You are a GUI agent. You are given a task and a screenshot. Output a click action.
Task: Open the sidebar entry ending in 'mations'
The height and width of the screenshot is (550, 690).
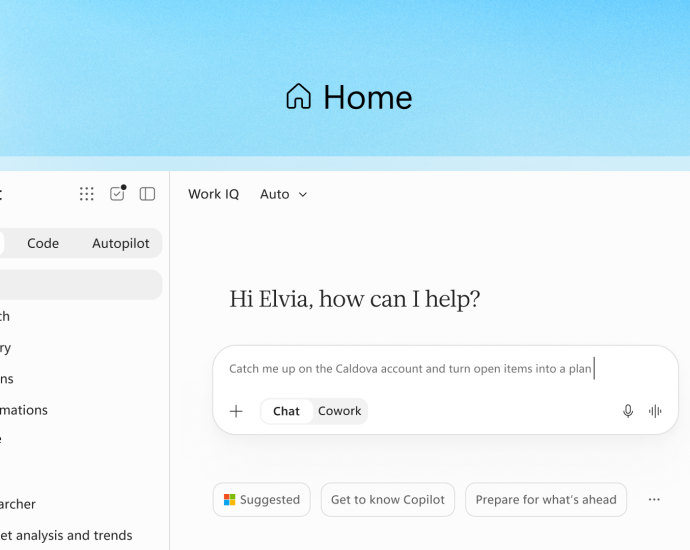pyautogui.click(x=24, y=410)
